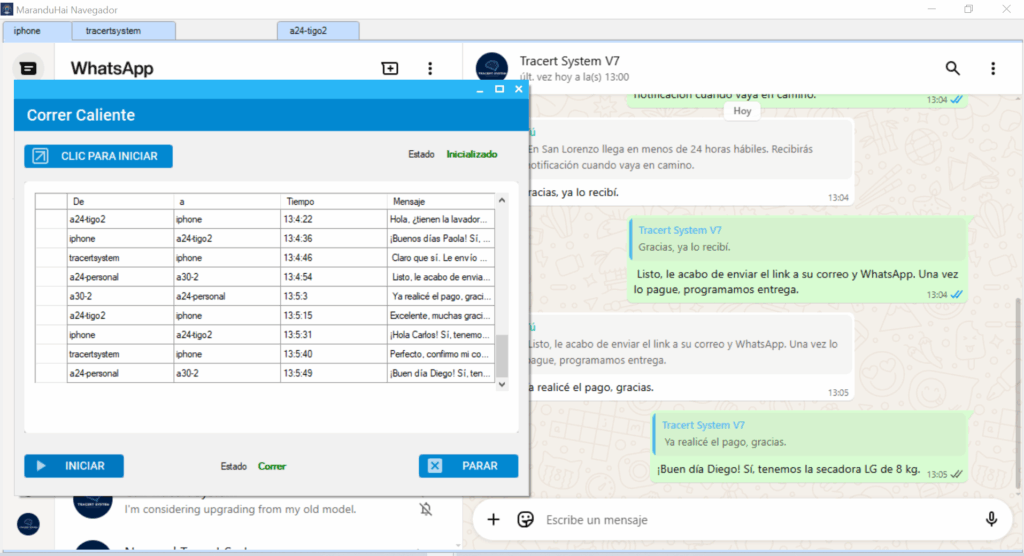Click the plus attach icon in message bar
This screenshot has height=556, width=1024.
[x=493, y=519]
